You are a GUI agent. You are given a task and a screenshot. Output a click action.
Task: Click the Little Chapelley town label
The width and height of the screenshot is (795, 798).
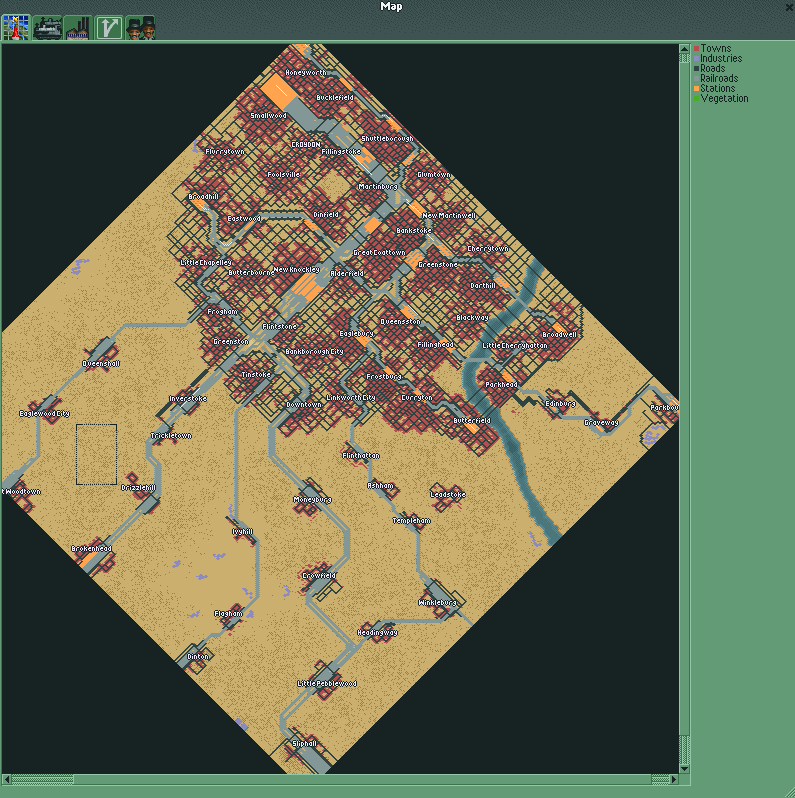tap(206, 263)
